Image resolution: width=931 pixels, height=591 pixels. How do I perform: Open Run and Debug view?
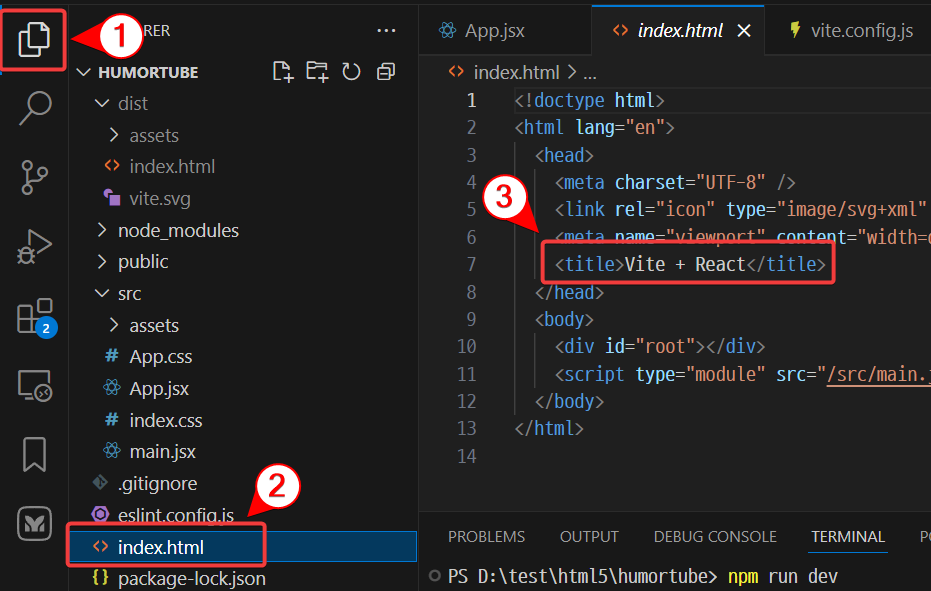(34, 246)
